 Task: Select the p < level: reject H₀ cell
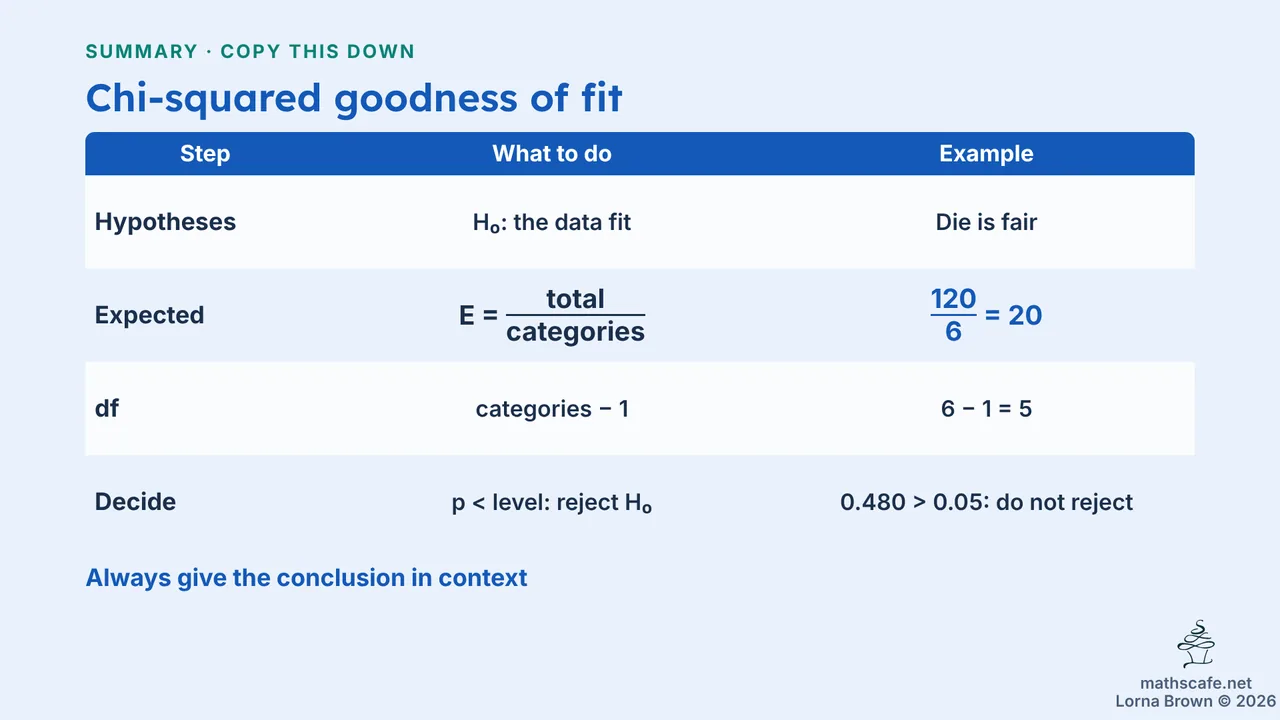coord(552,502)
